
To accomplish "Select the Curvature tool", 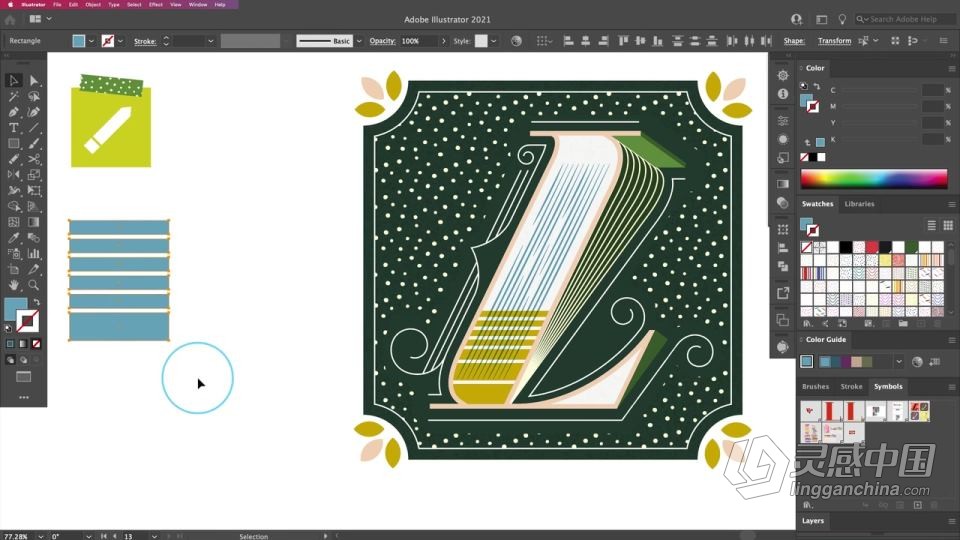I will 34,112.
